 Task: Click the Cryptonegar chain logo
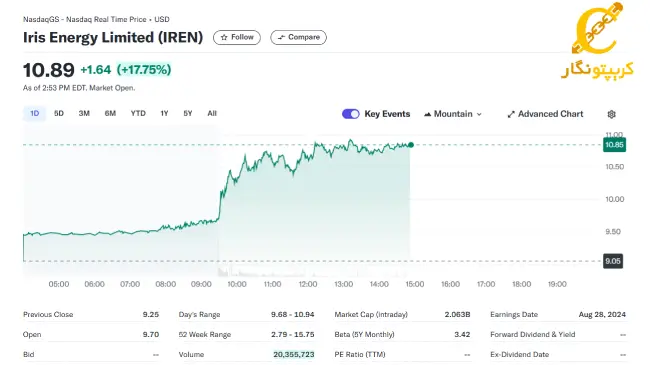pos(597,28)
